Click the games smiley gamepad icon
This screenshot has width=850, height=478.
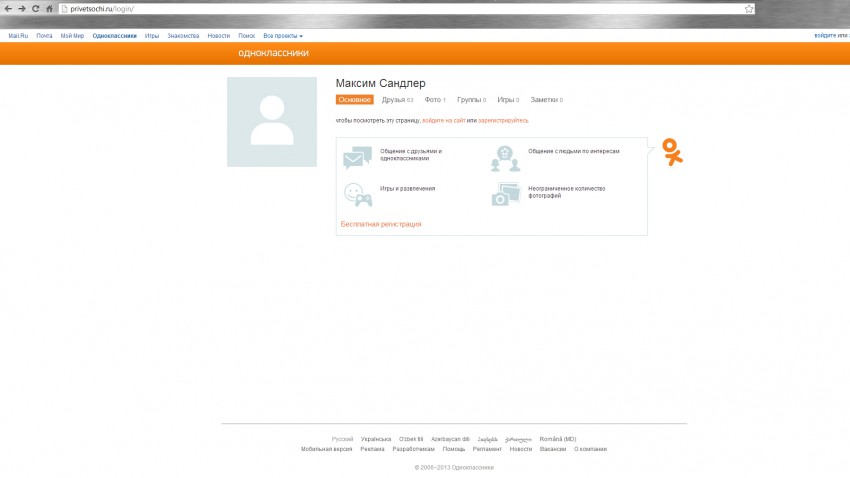357,194
